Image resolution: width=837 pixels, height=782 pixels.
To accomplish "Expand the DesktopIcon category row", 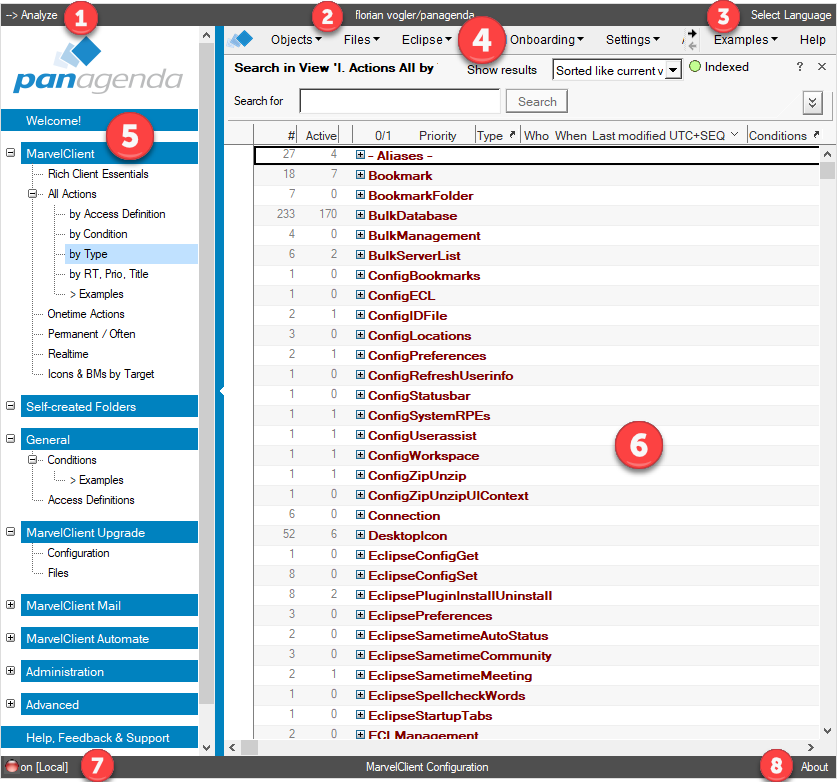I will pos(361,535).
